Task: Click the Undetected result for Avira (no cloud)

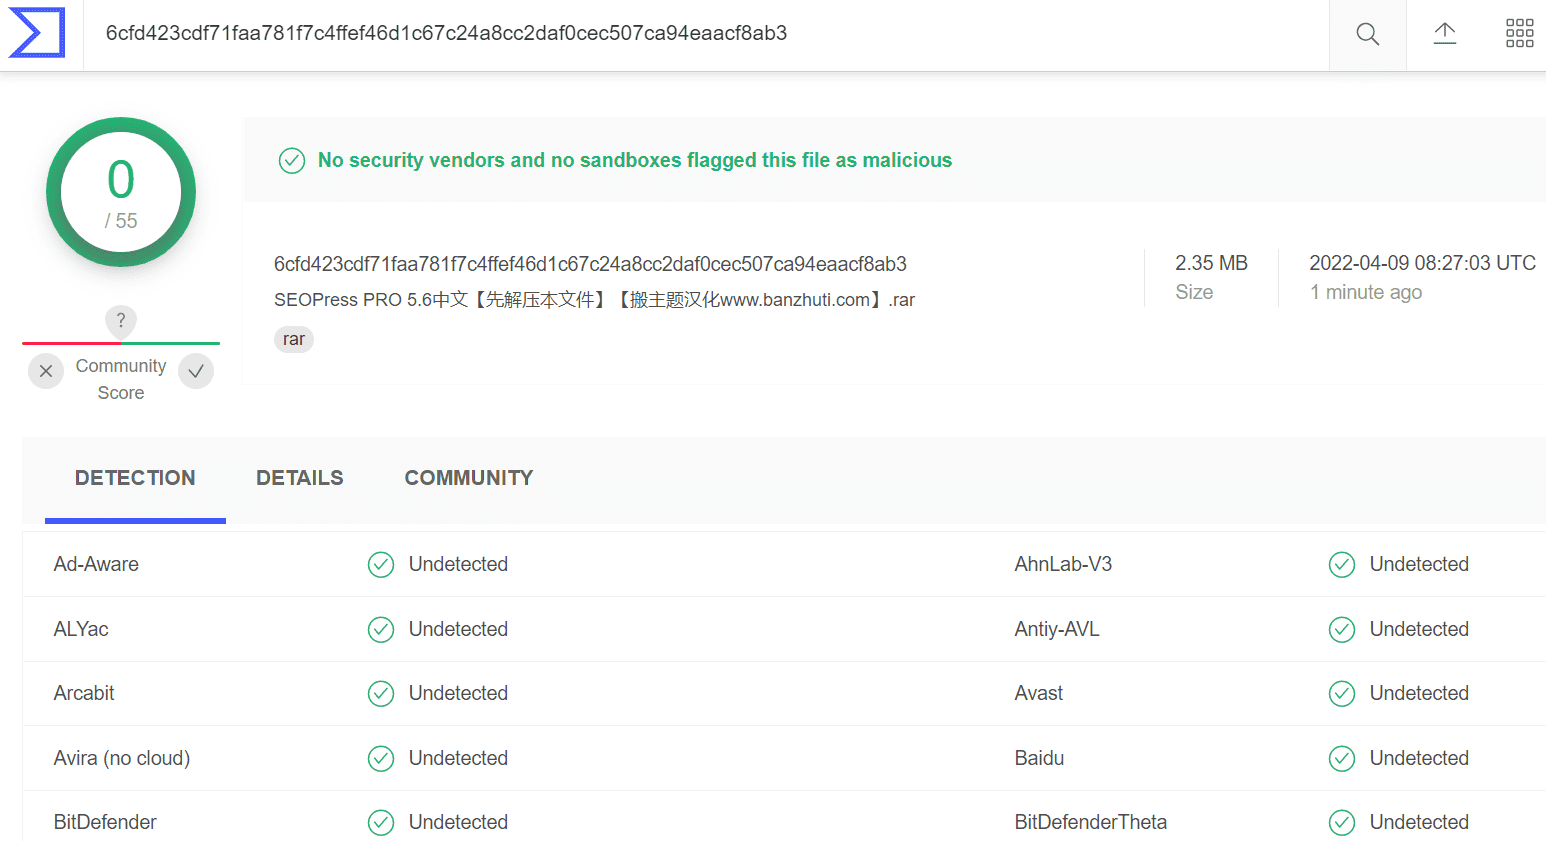Action: click(458, 759)
